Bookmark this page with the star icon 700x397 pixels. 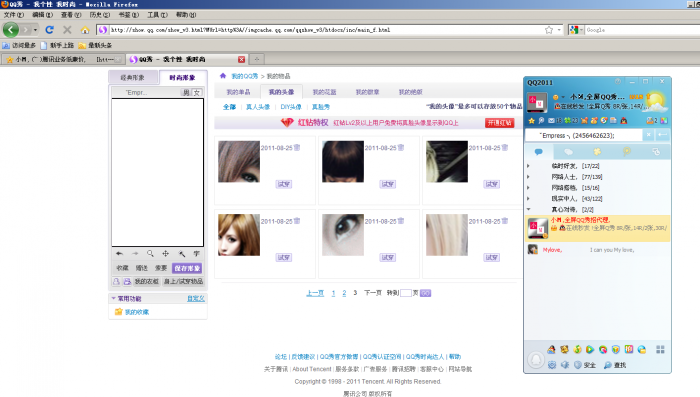549,30
